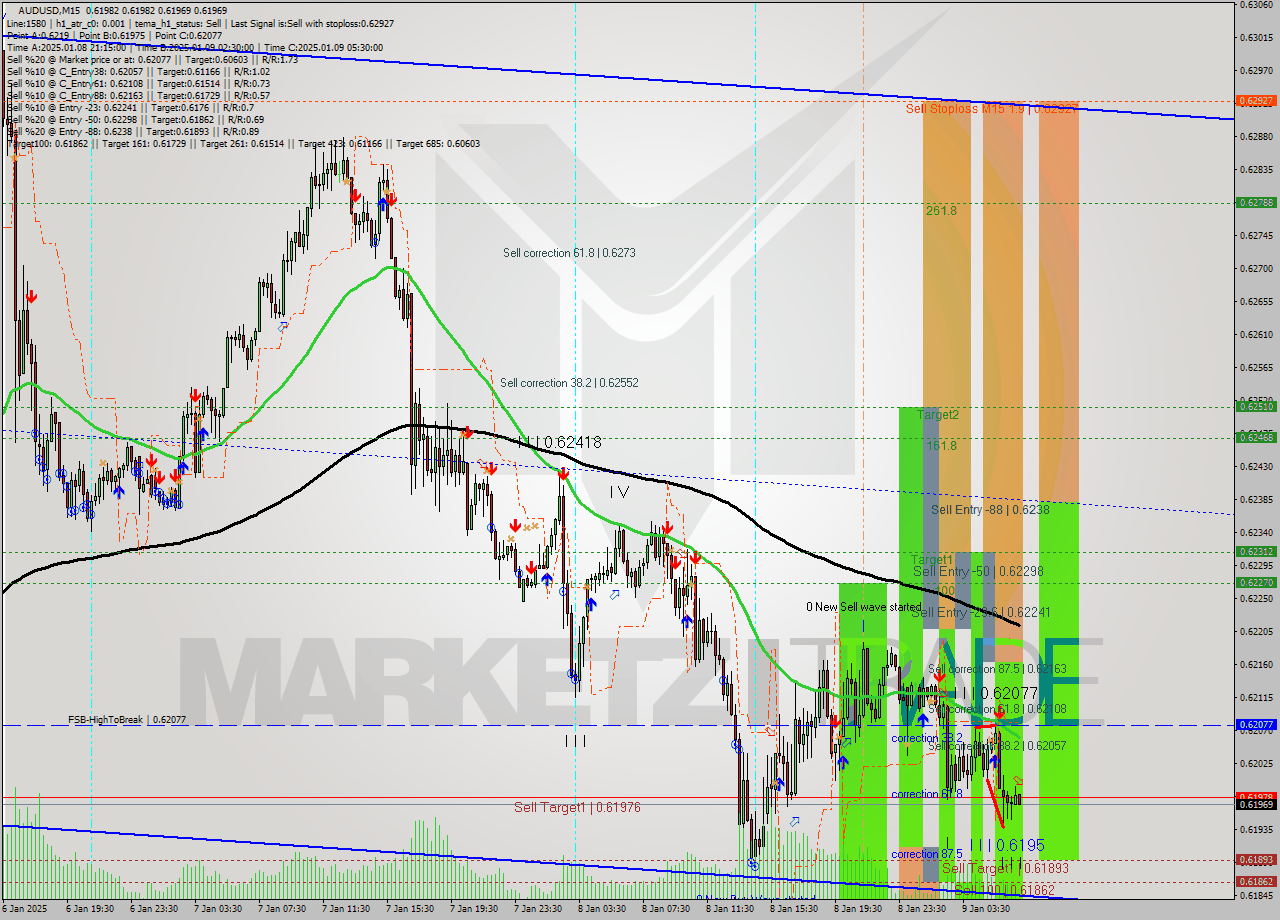Click 'Sell Target | 0.61893' label
Image resolution: width=1280 pixels, height=920 pixels.
point(1005,869)
